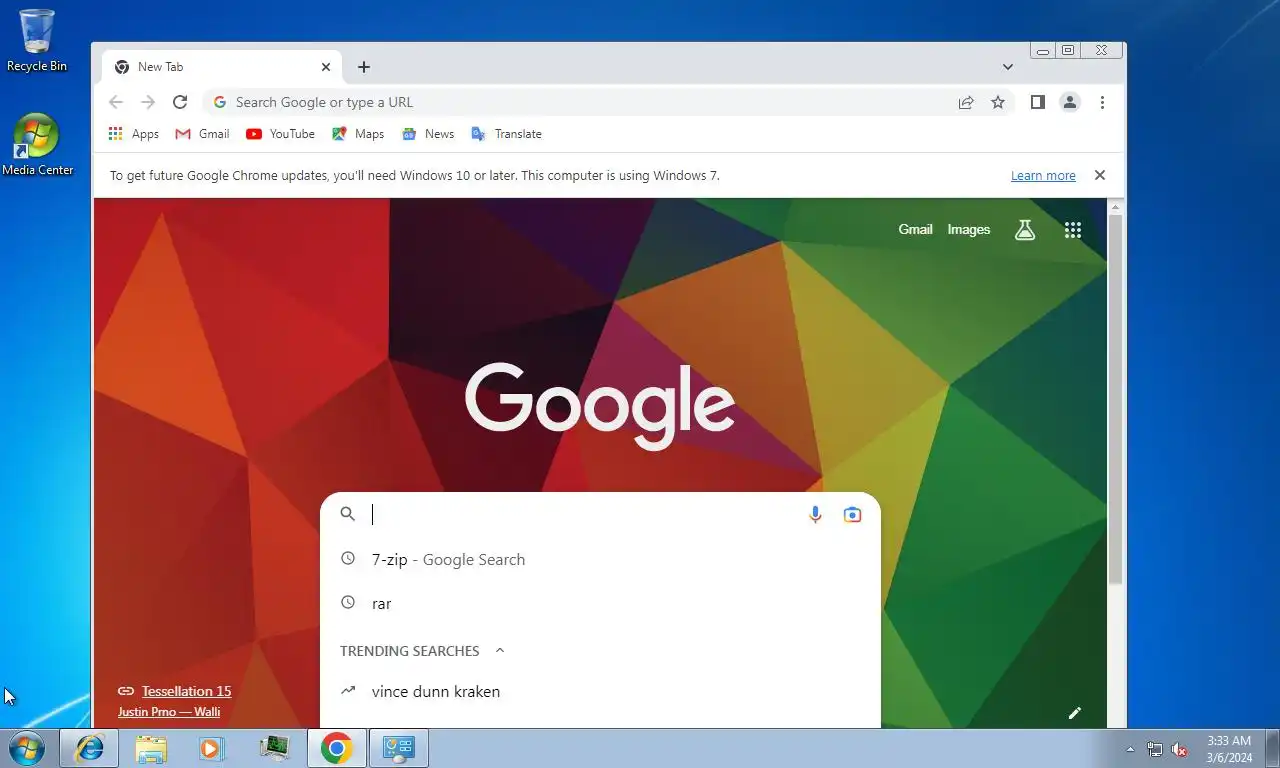Viewport: 1280px width, 768px height.
Task: Search by image with camera icon
Action: [852, 514]
